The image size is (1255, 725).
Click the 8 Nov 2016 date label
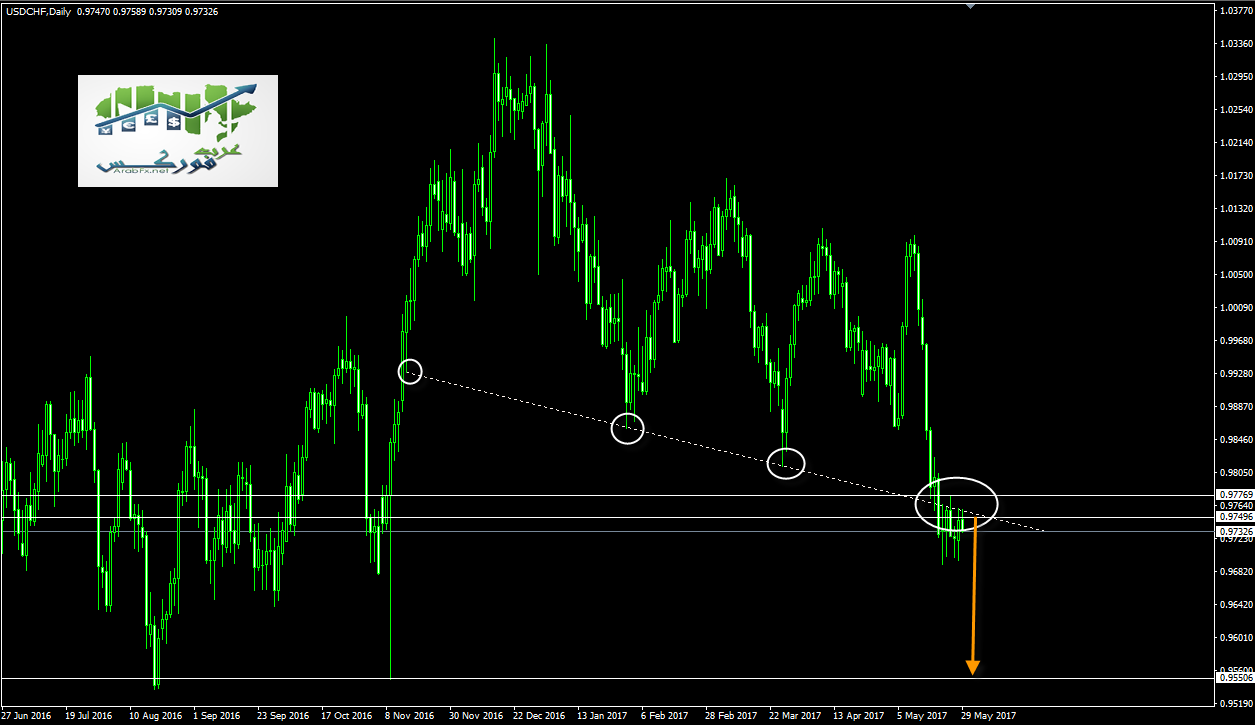coord(412,716)
